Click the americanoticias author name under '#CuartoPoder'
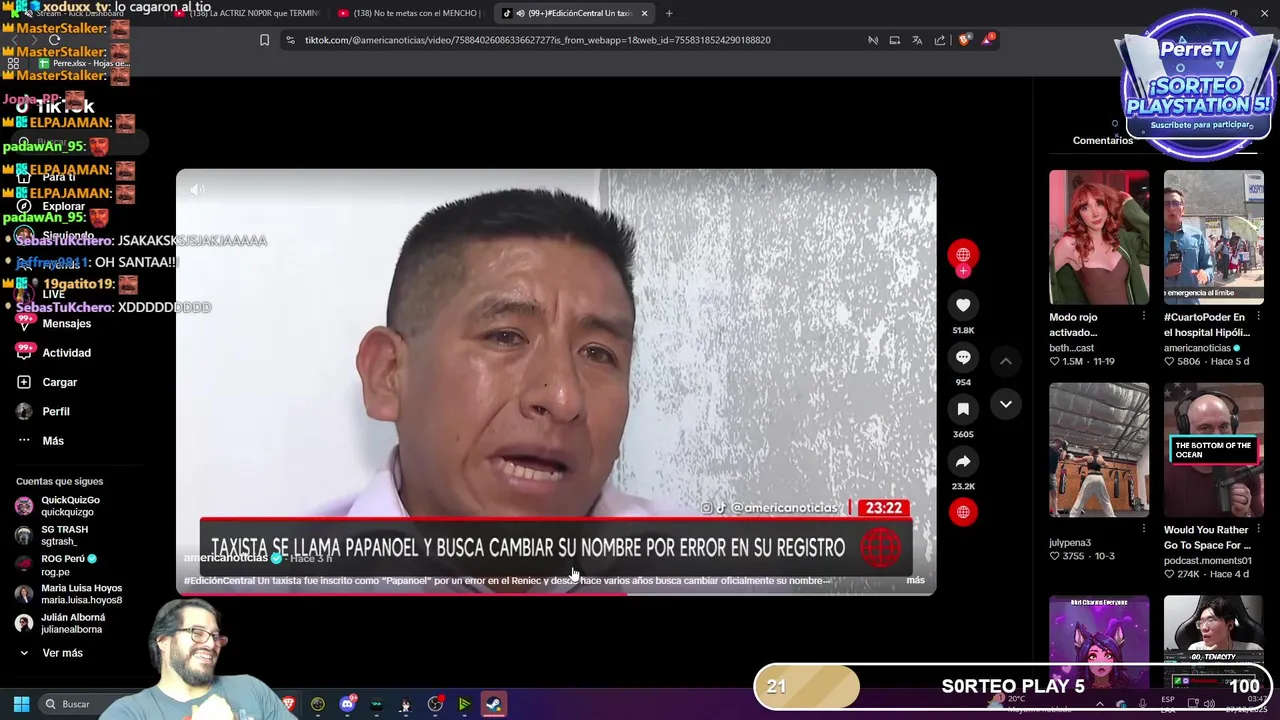Screen dimensions: 1280x720 pyautogui.click(x=1197, y=348)
